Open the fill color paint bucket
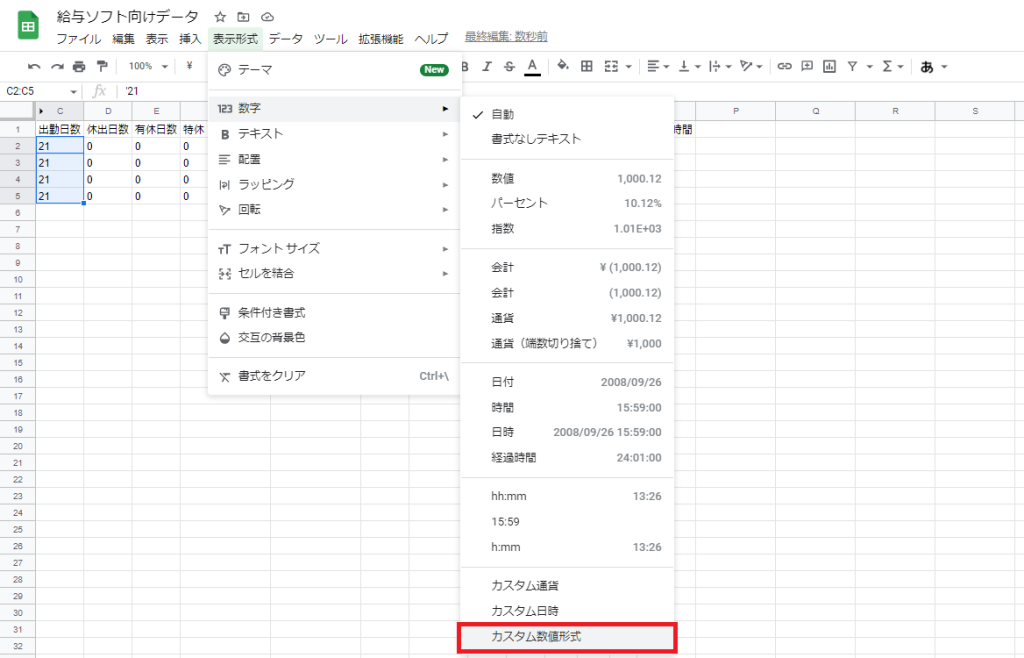1024x658 pixels. (562, 66)
